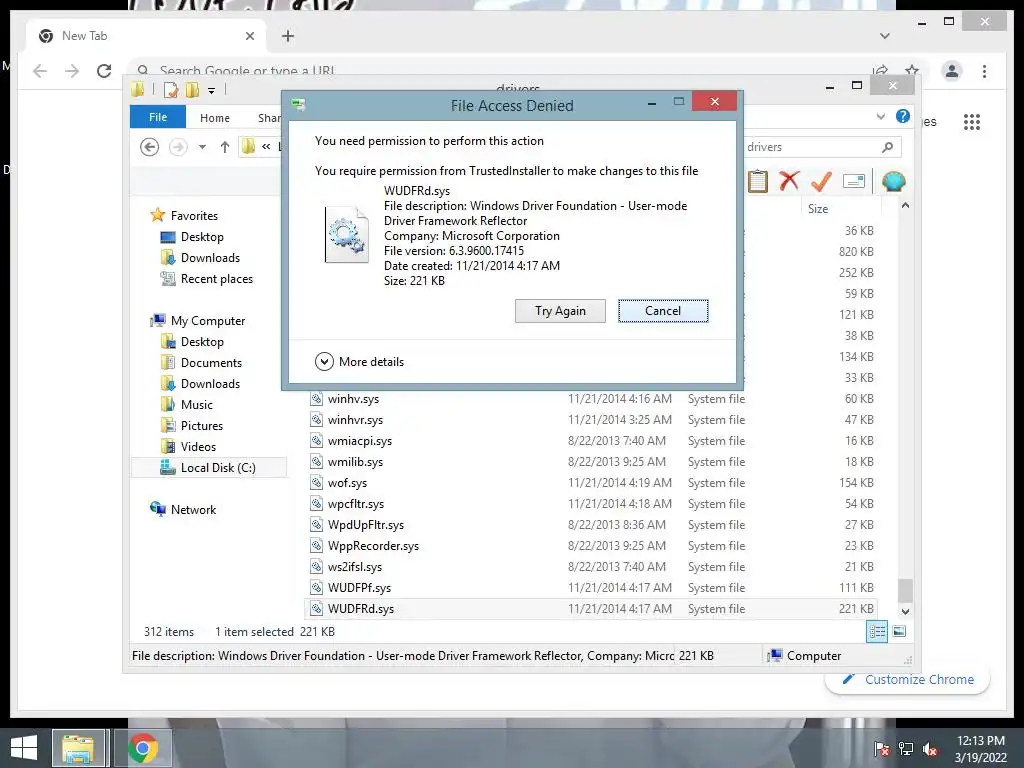1024x768 pixels.
Task: Open a new Chrome tab with plus
Action: pyautogui.click(x=288, y=36)
